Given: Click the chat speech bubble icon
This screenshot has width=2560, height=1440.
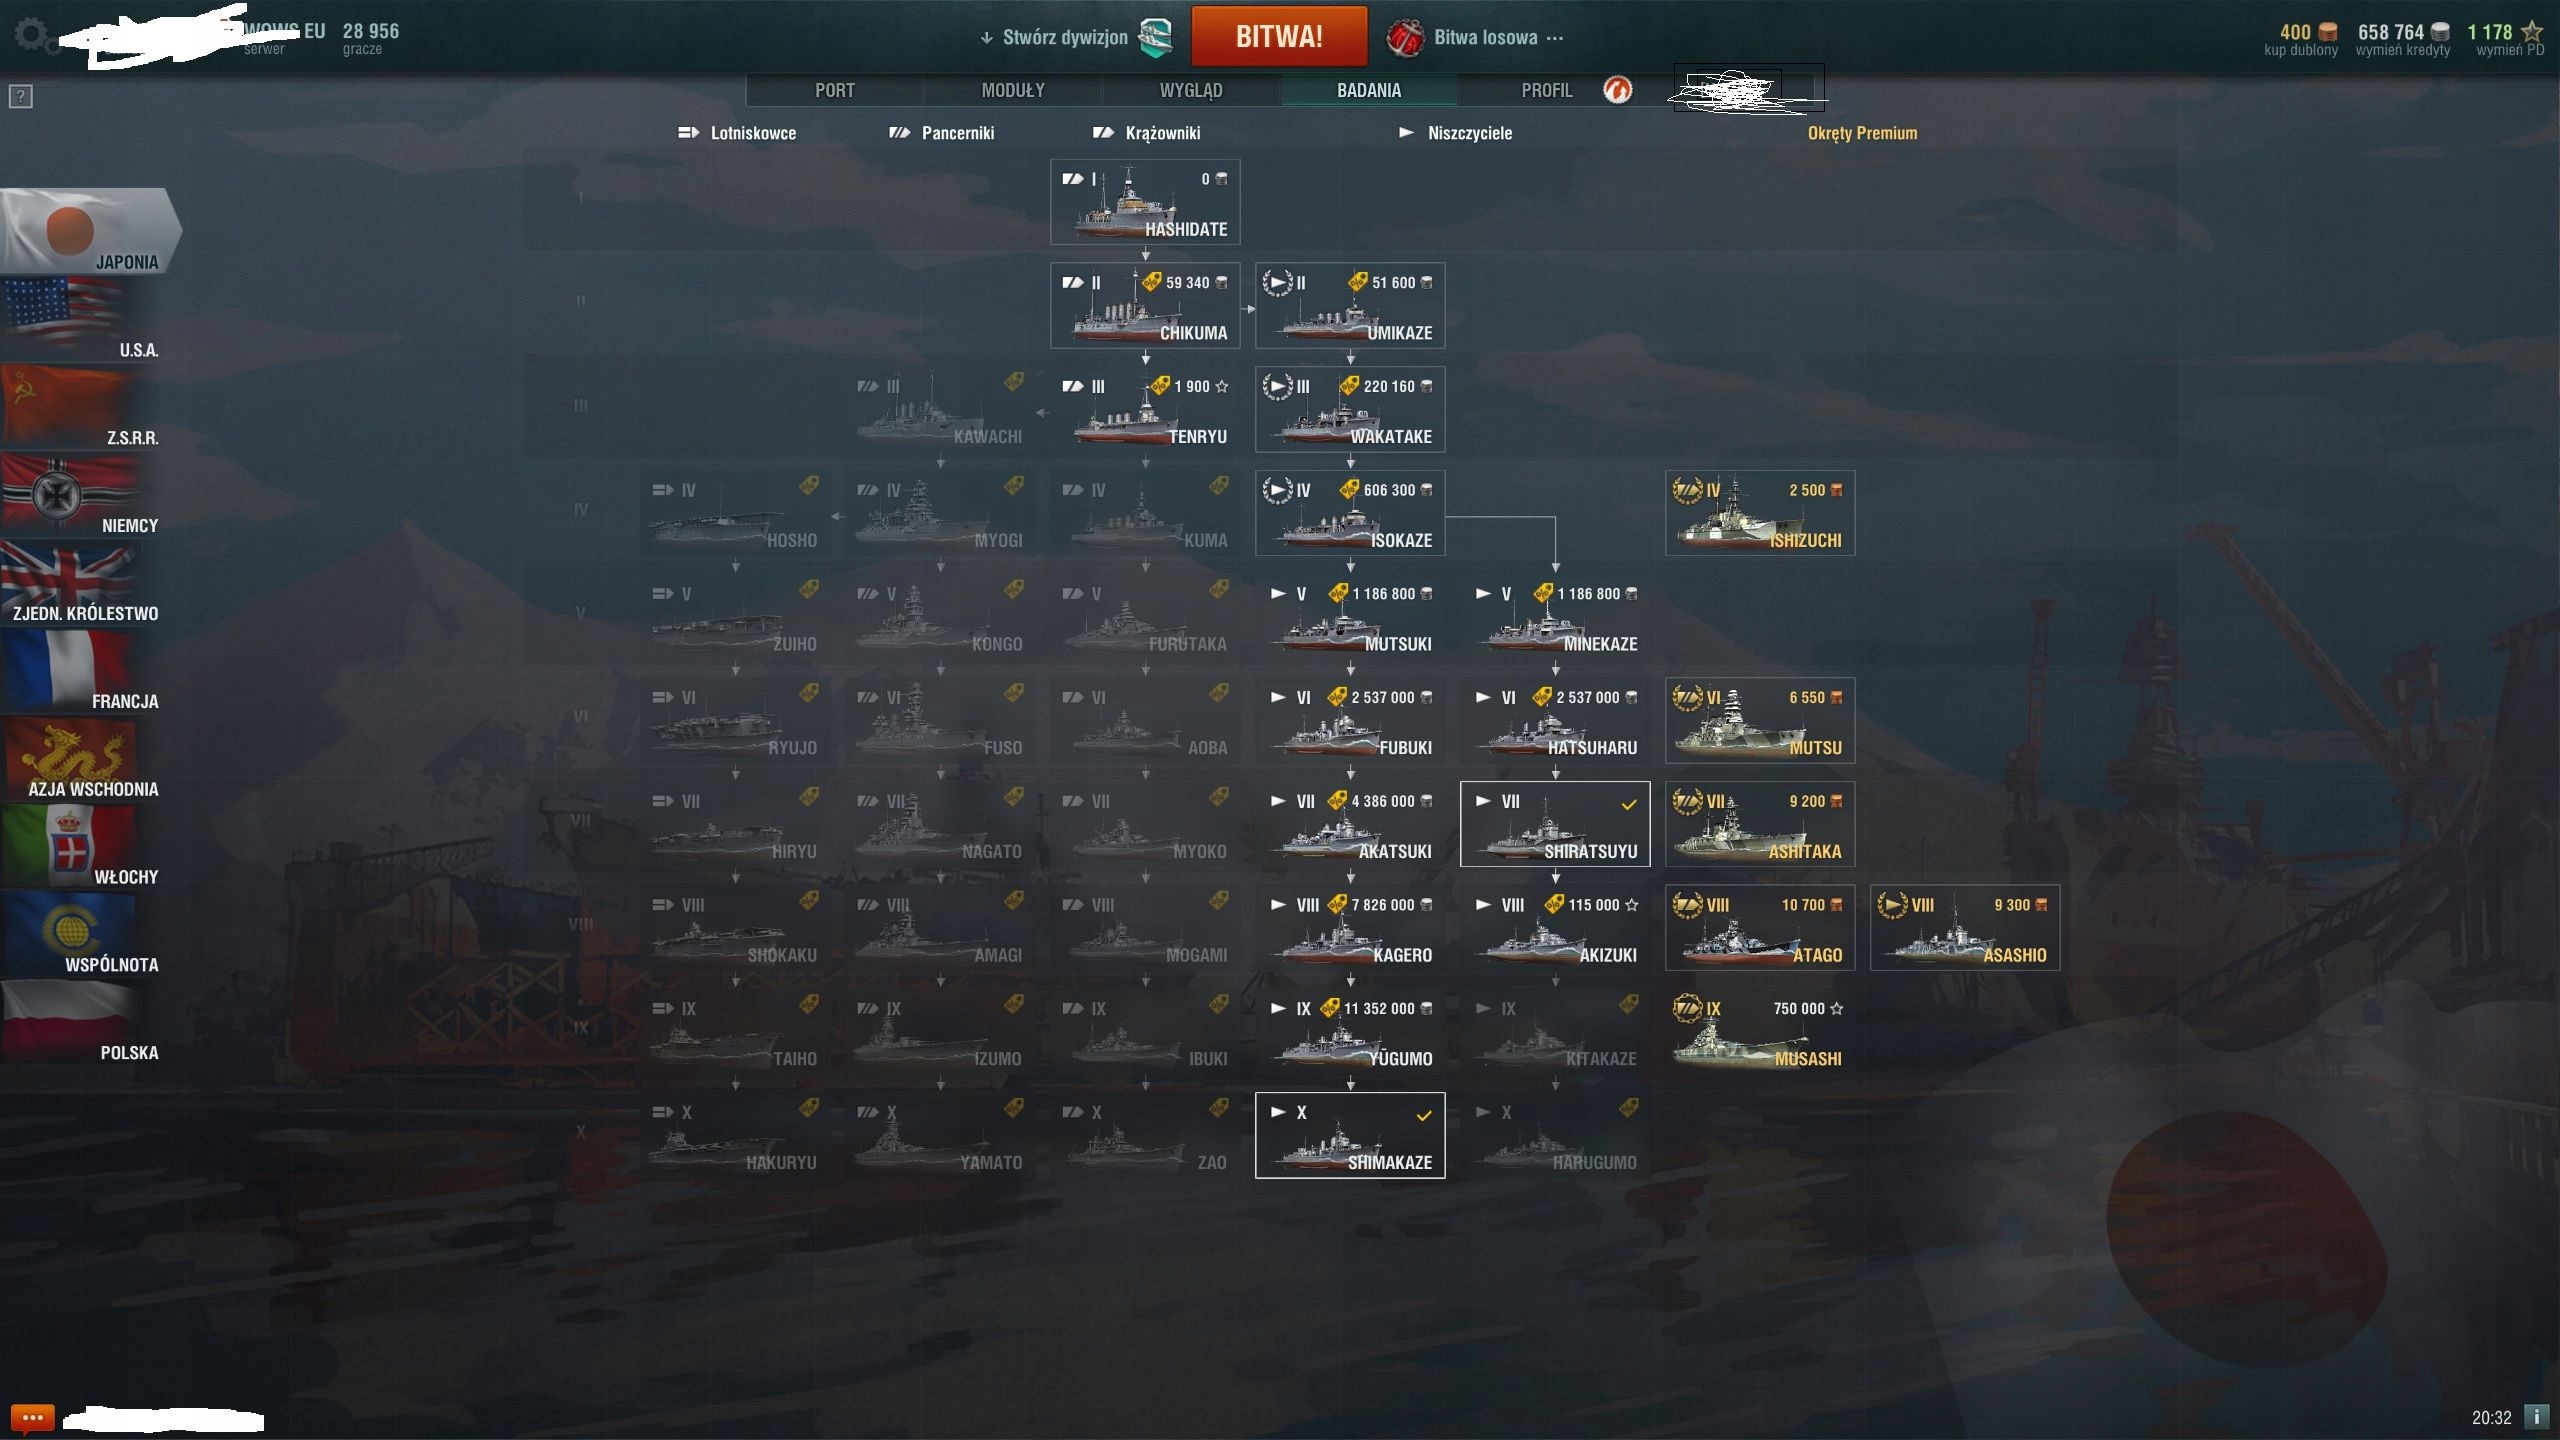Looking at the screenshot, I should coord(31,1418).
